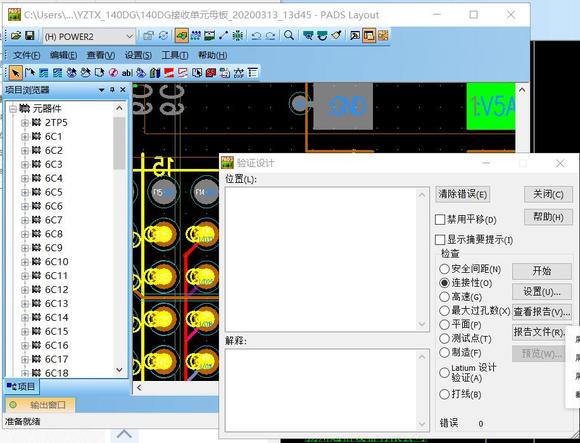The width and height of the screenshot is (580, 443).
Task: Expand the 6C1 component node
Action: [25, 137]
